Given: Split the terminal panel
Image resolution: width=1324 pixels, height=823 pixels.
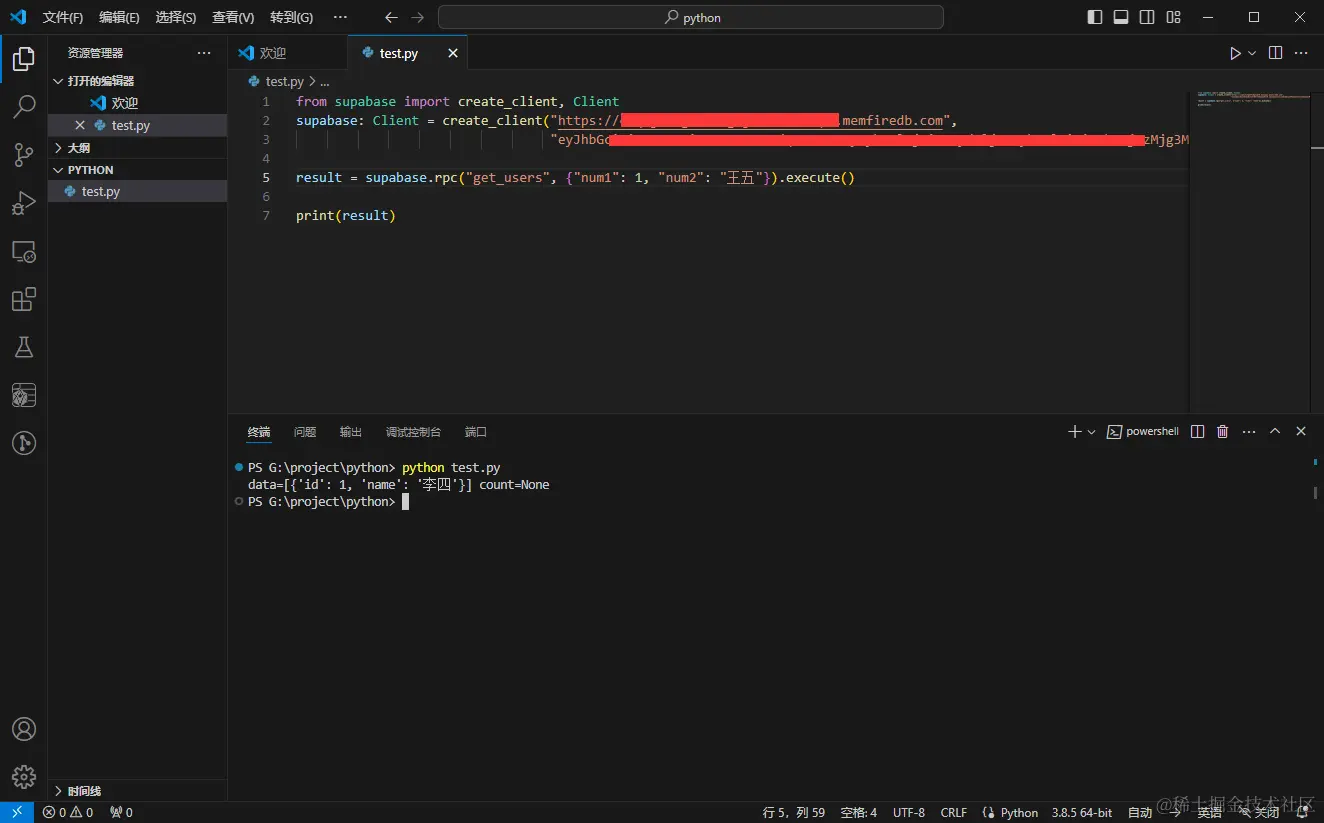Looking at the screenshot, I should click(1197, 431).
